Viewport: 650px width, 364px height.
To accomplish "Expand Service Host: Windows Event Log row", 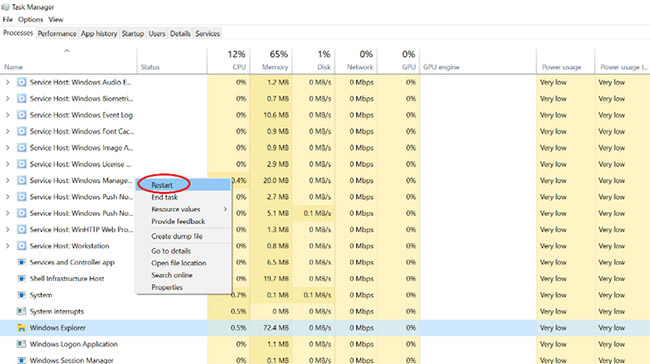I will 7,115.
